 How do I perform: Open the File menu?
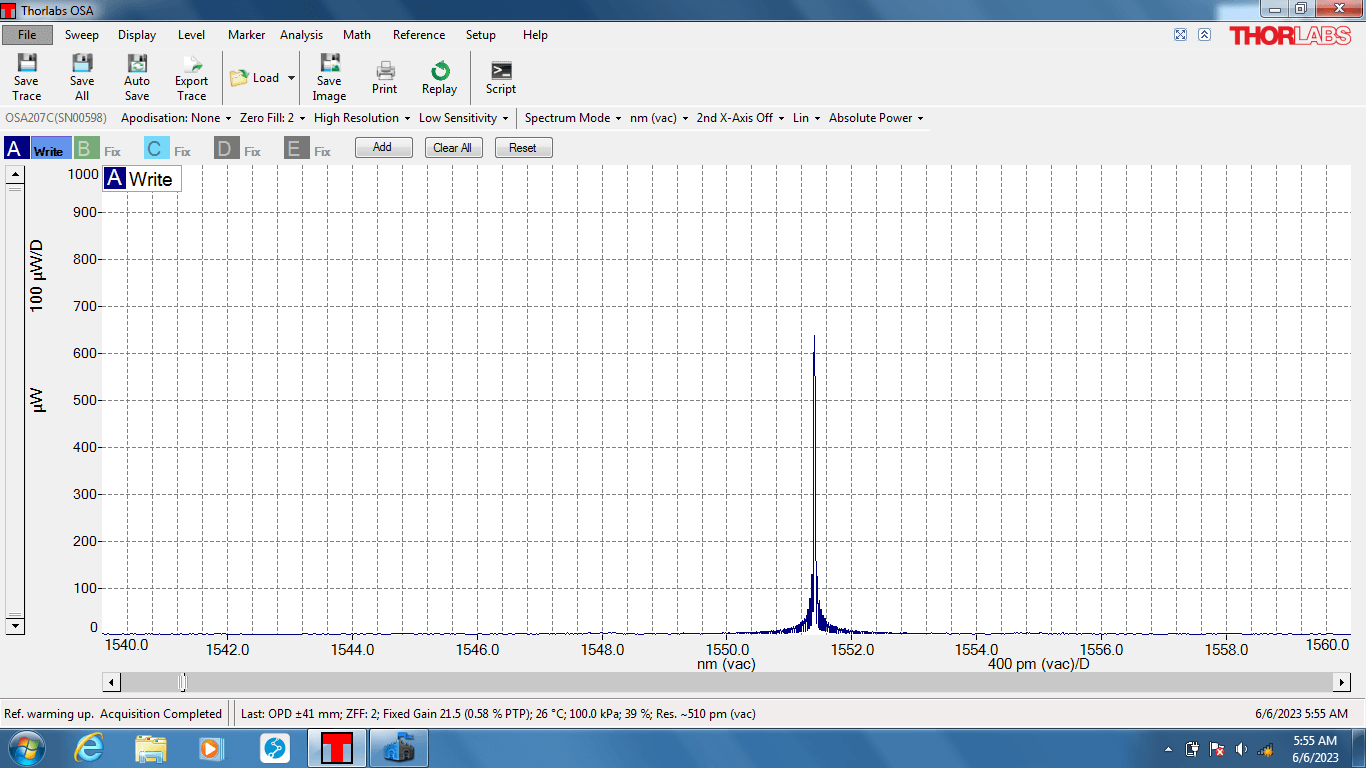pos(27,35)
